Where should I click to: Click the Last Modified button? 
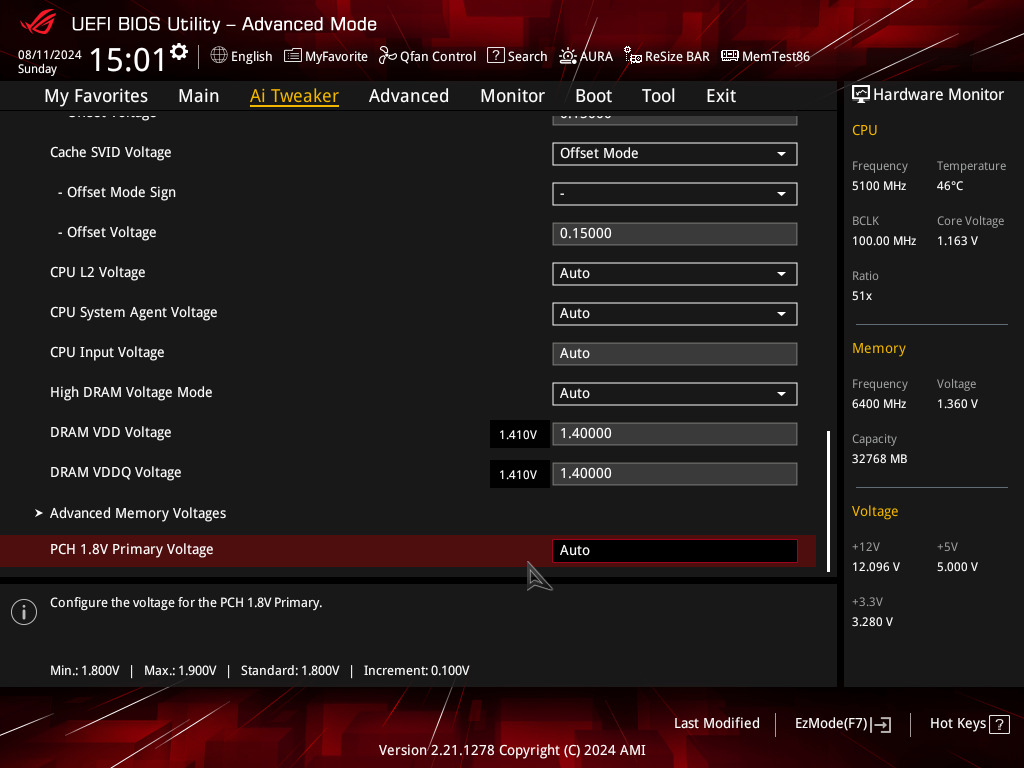[716, 724]
